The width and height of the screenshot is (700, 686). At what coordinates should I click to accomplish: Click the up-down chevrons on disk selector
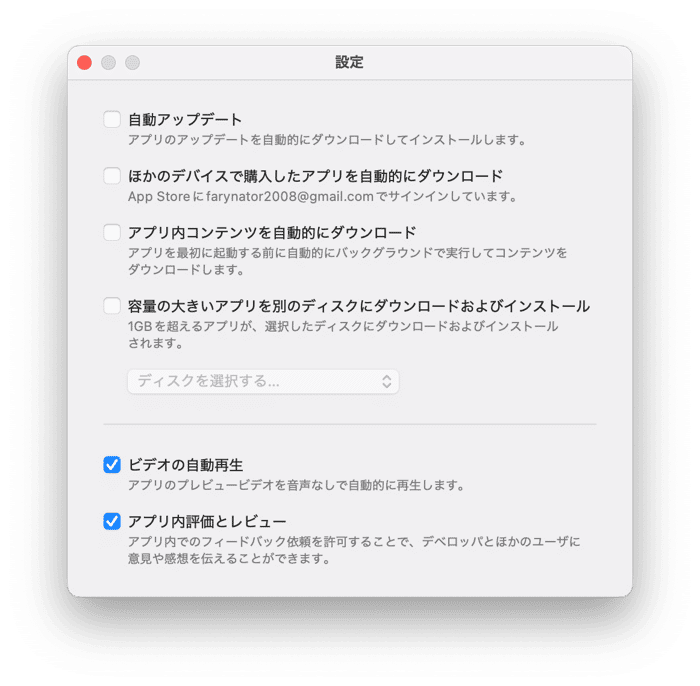(x=387, y=381)
